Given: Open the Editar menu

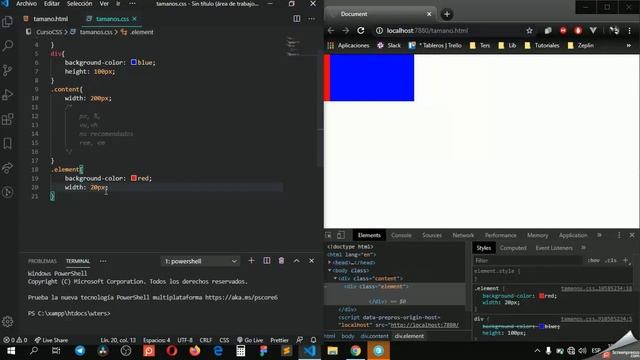Looking at the screenshot, I should (x=51, y=4).
